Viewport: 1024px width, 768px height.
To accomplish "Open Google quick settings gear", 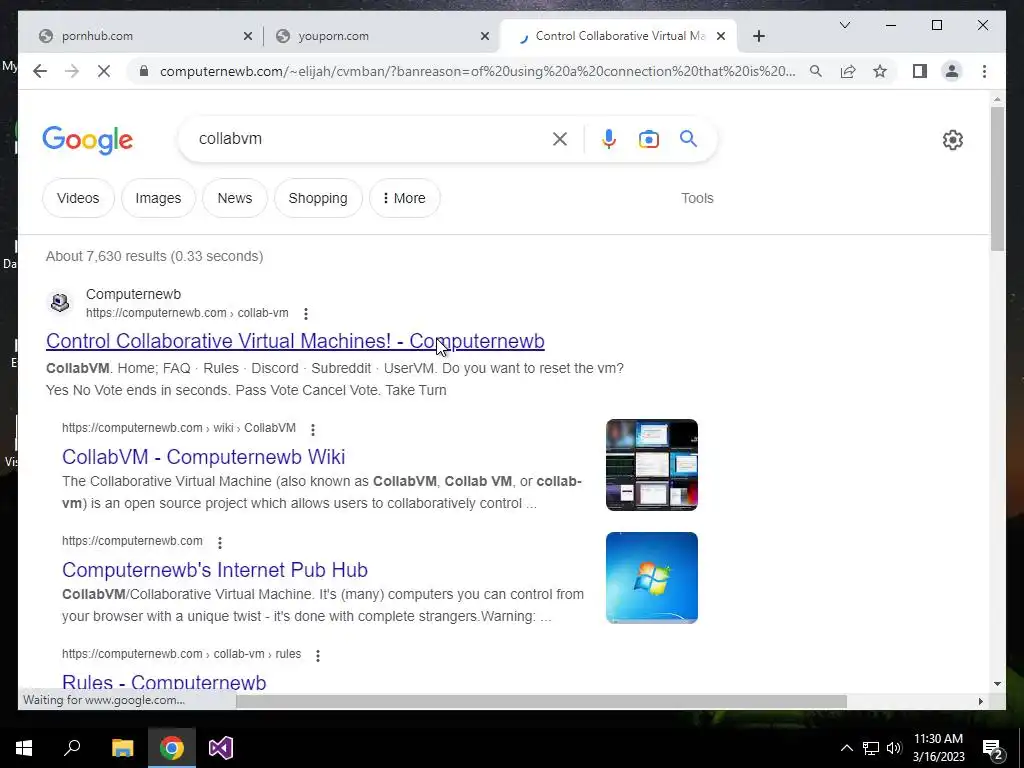I will point(953,140).
